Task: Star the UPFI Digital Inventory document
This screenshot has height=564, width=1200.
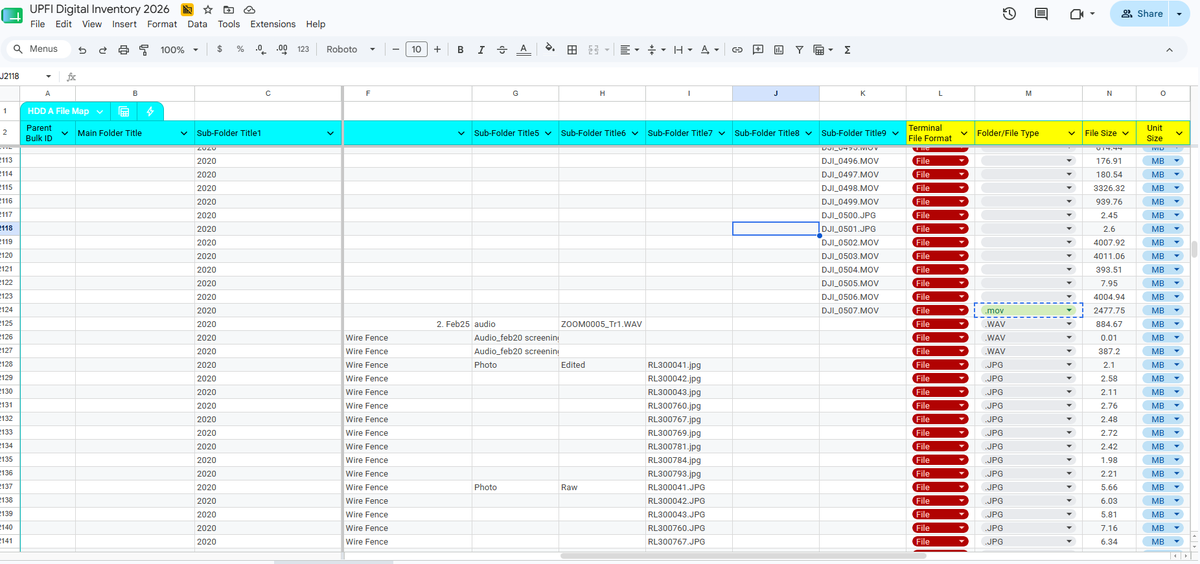Action: click(x=207, y=9)
